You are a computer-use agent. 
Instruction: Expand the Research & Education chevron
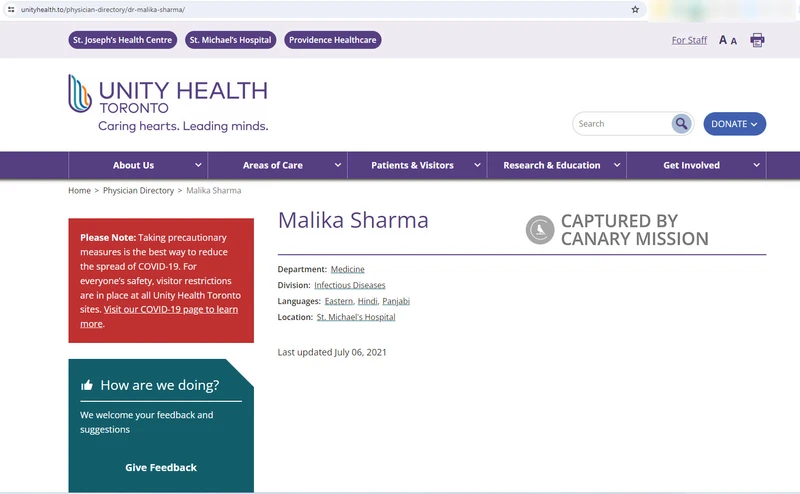(617, 165)
